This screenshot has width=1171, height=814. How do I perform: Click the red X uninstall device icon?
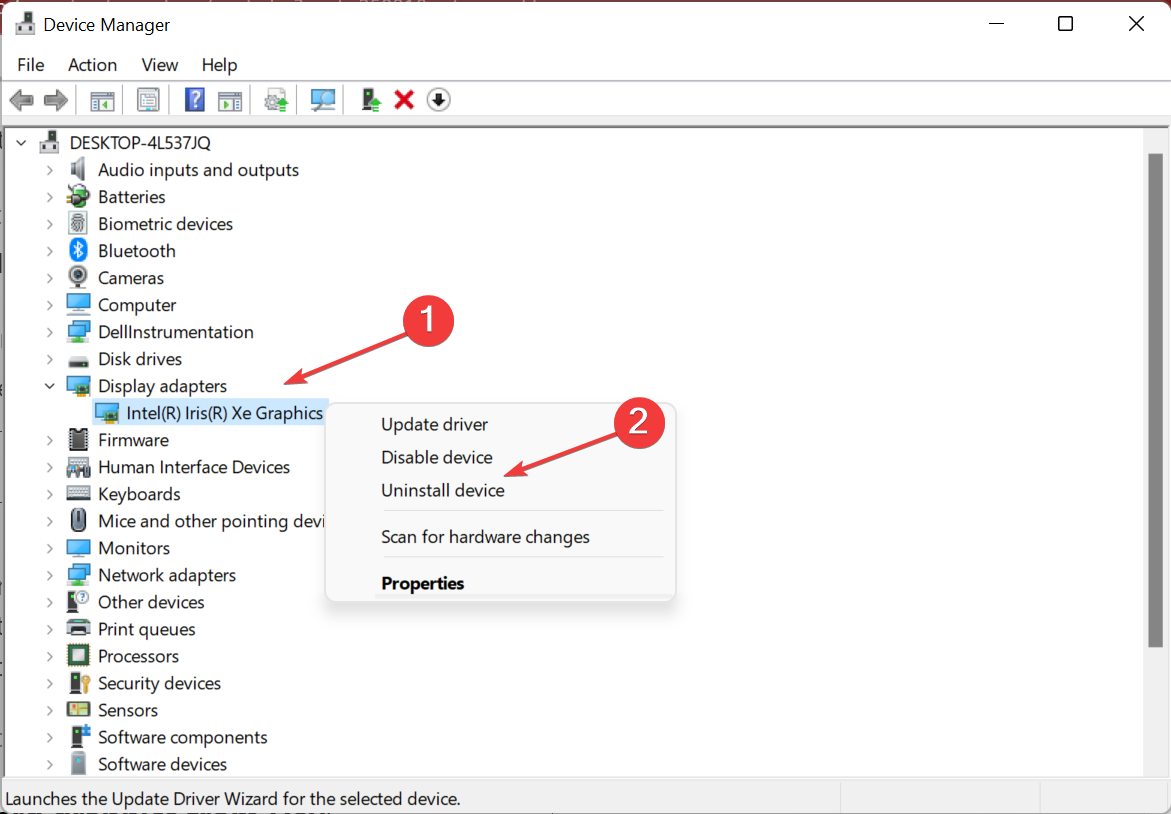coord(404,100)
